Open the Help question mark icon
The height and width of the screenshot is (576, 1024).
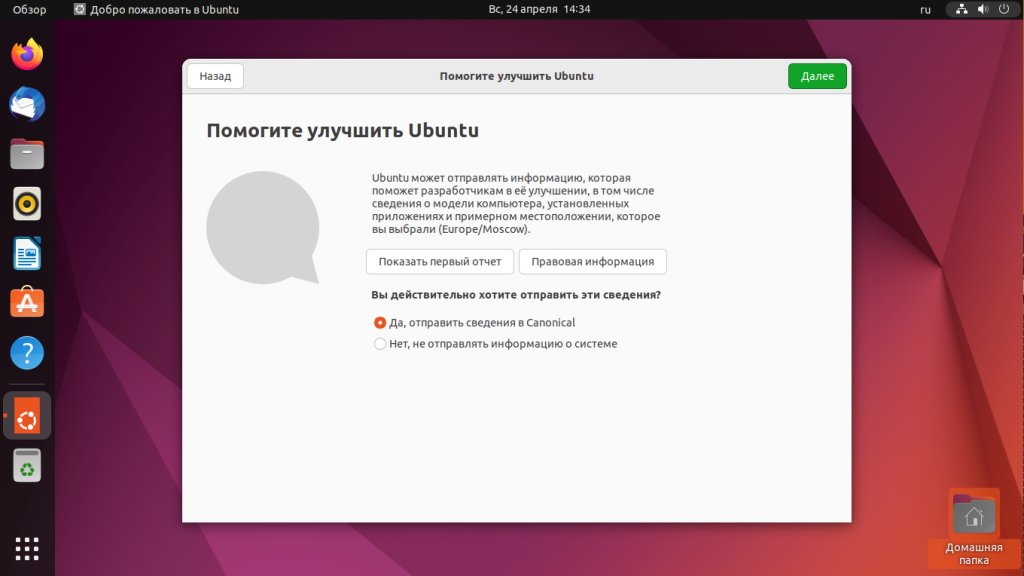(27, 352)
